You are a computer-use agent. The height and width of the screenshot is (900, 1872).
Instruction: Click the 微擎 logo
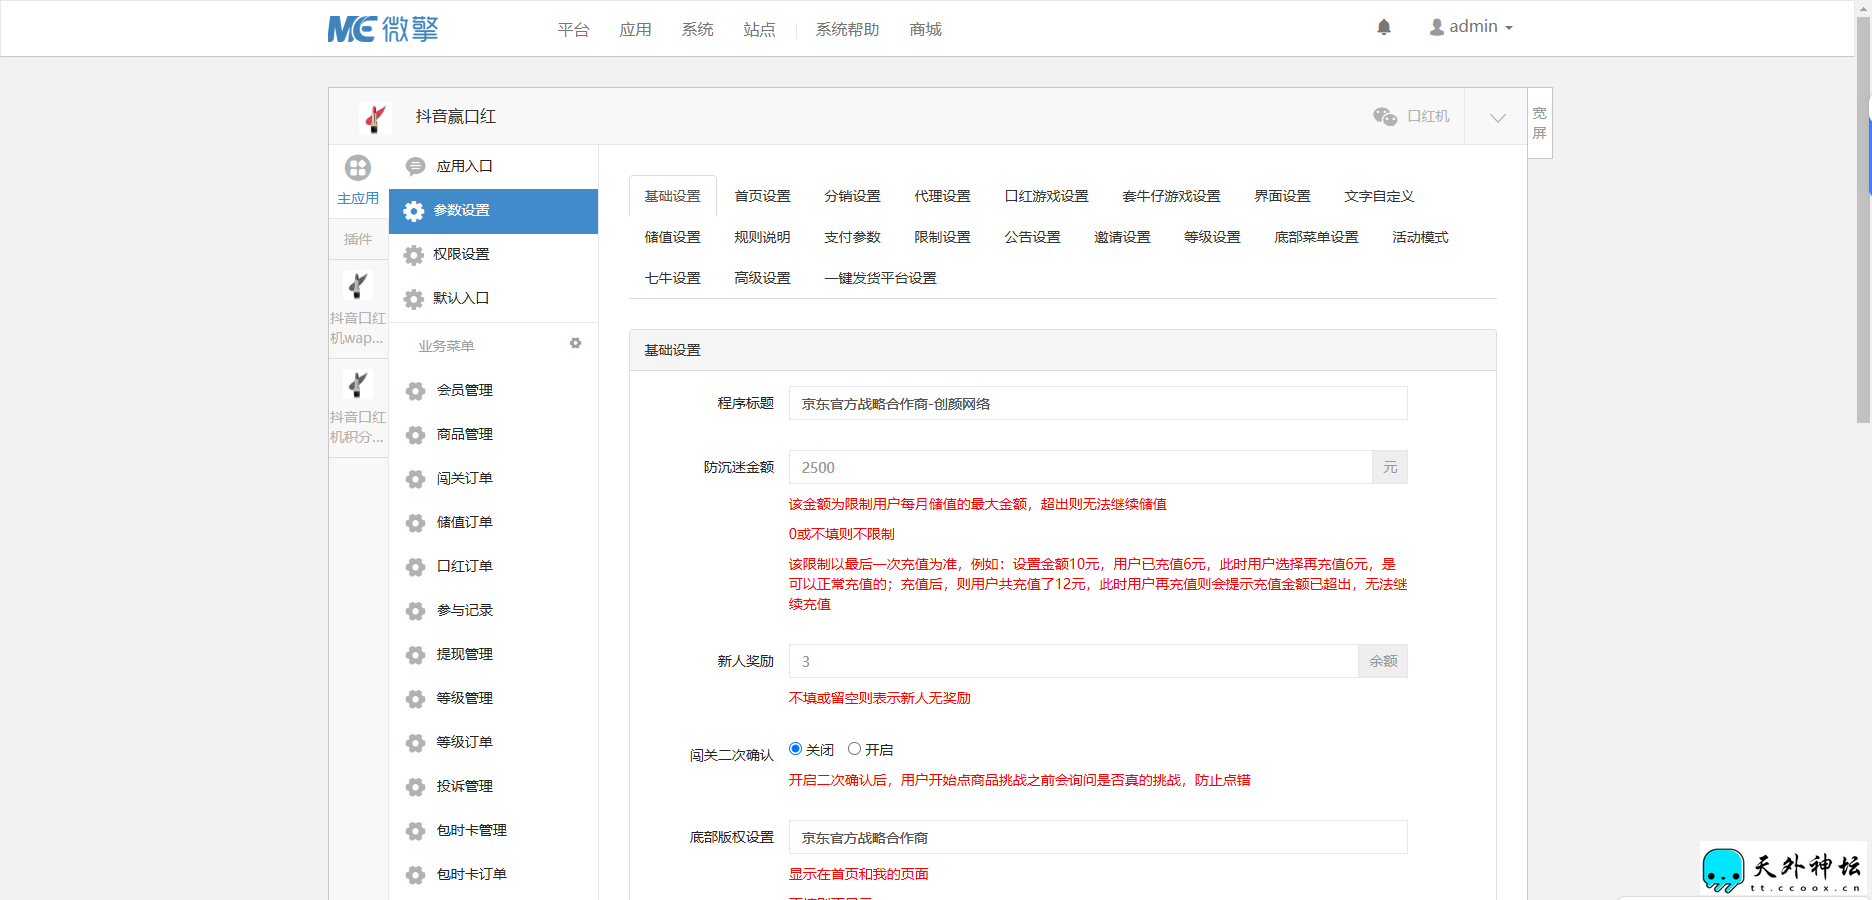tap(383, 29)
